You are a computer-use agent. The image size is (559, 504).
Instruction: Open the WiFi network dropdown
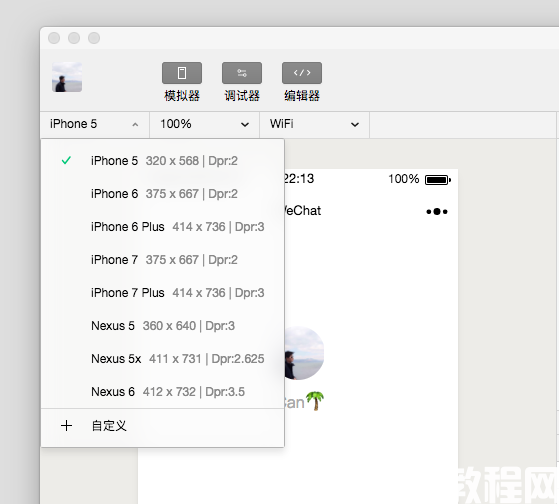314,124
